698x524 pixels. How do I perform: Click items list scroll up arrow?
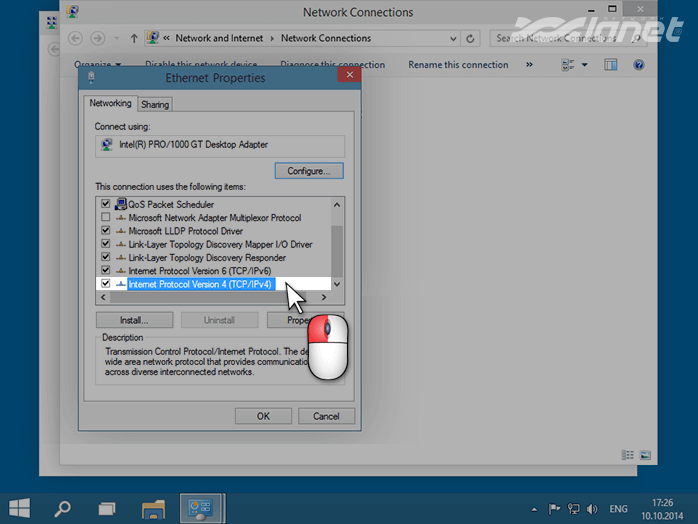pyautogui.click(x=337, y=205)
